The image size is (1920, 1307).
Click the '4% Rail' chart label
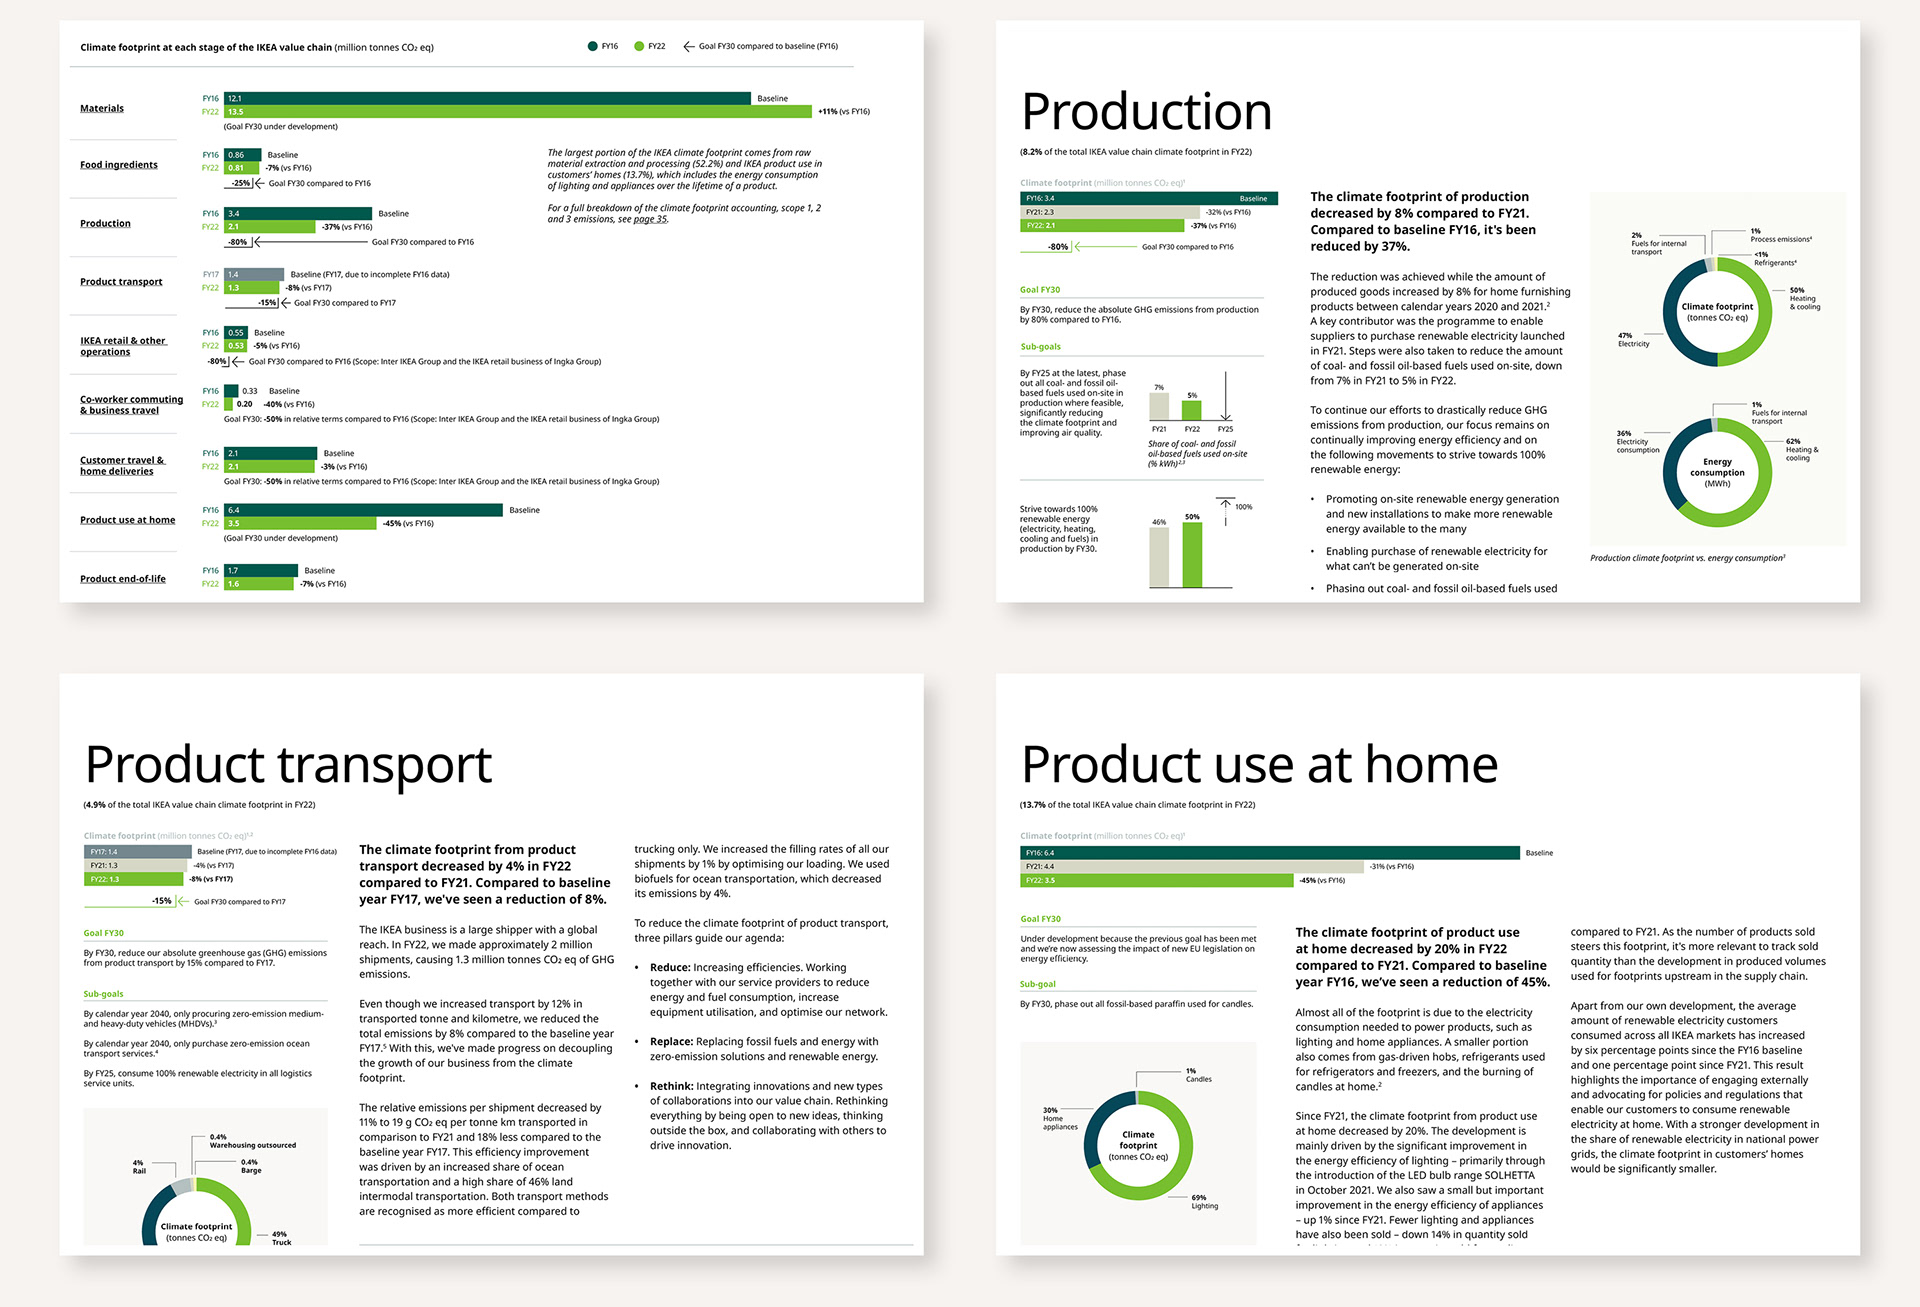pos(139,1167)
